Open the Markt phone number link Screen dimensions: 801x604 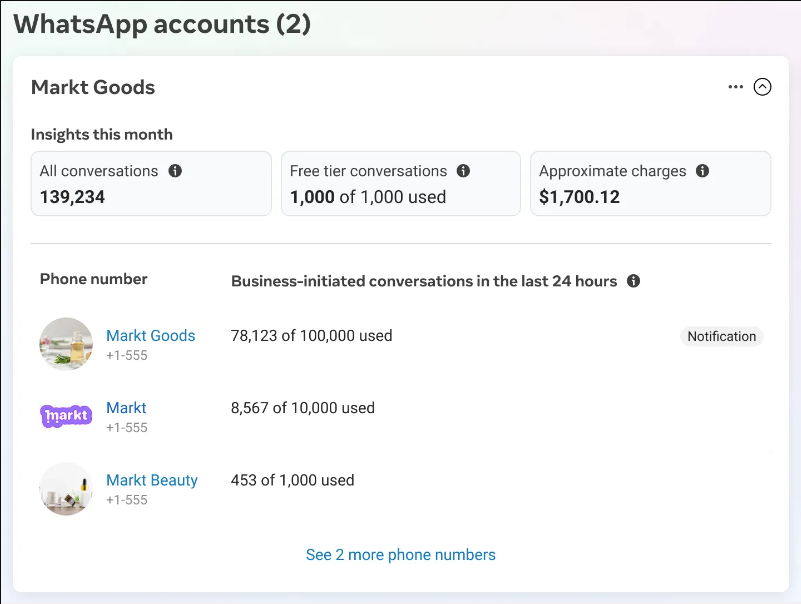tap(126, 408)
